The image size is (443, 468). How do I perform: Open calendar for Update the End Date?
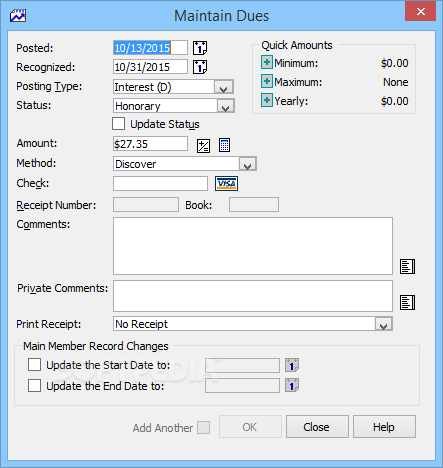292,386
